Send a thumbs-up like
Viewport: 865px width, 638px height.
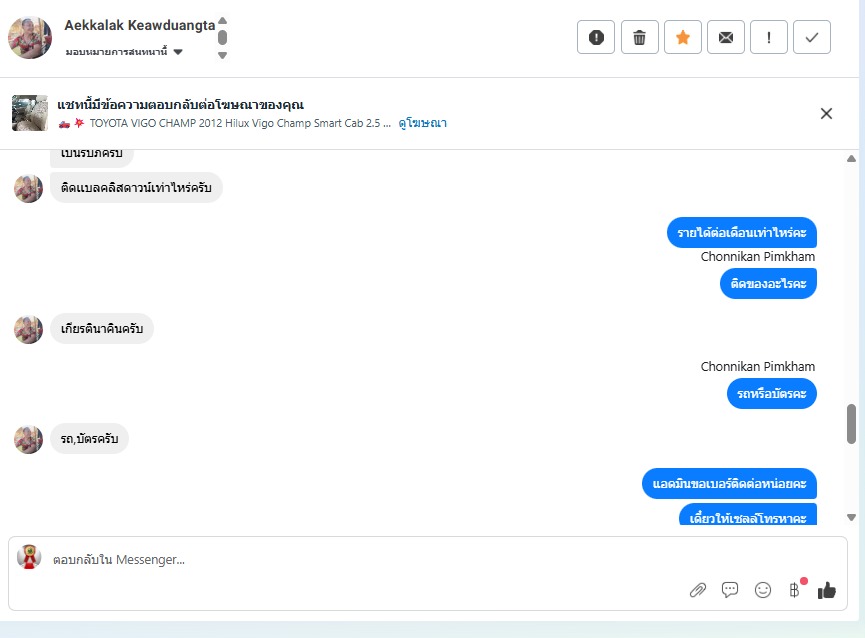[x=827, y=590]
